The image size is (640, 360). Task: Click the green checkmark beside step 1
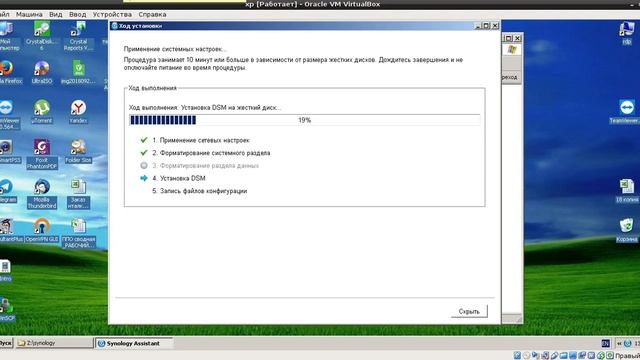[144, 140]
